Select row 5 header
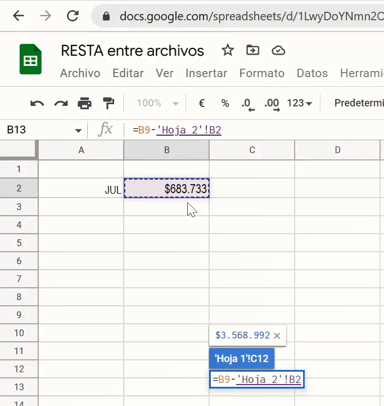This screenshot has height=406, width=384. tap(19, 243)
